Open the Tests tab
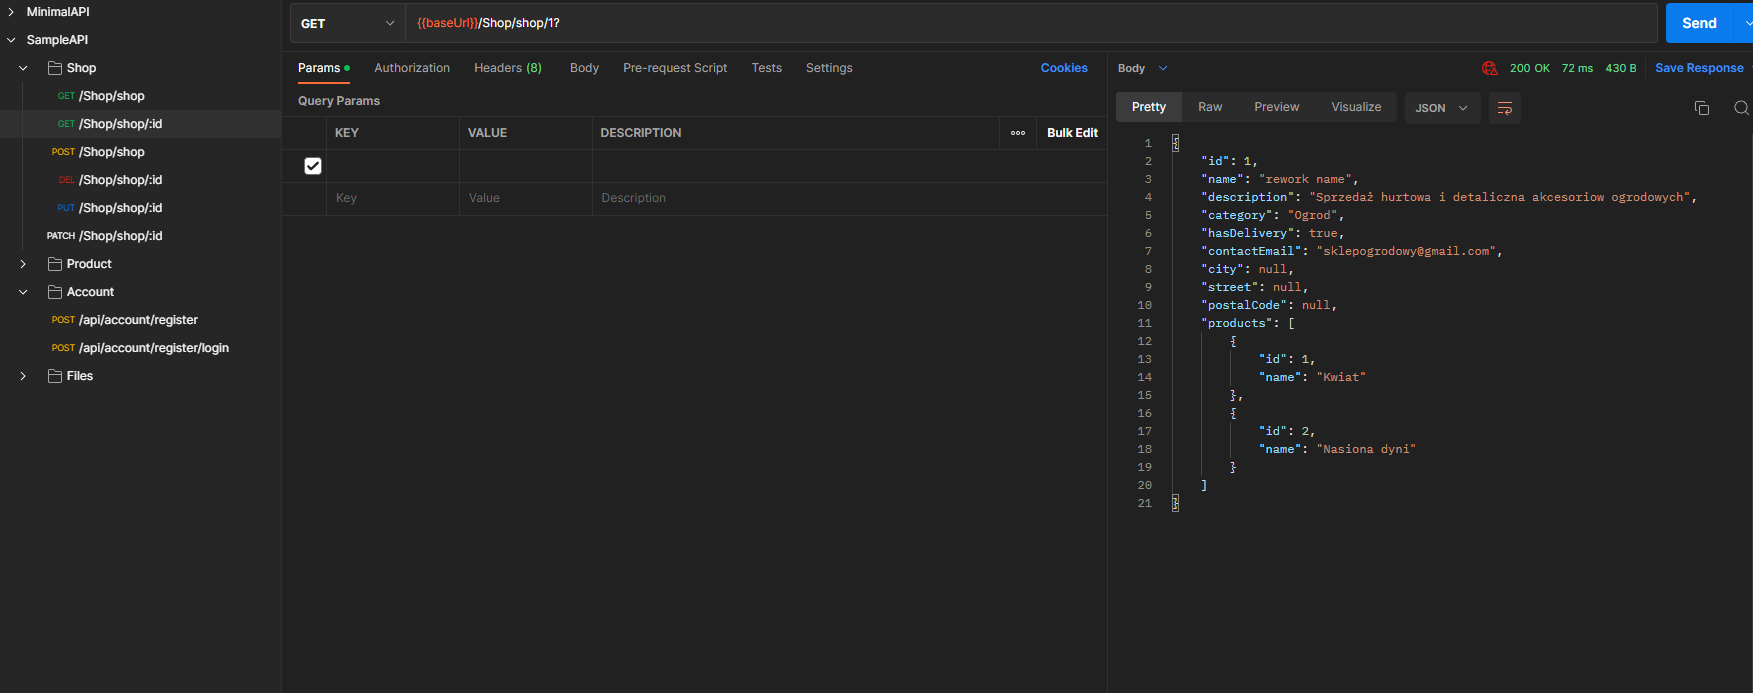Screen dimensions: 1753x693 coord(767,68)
